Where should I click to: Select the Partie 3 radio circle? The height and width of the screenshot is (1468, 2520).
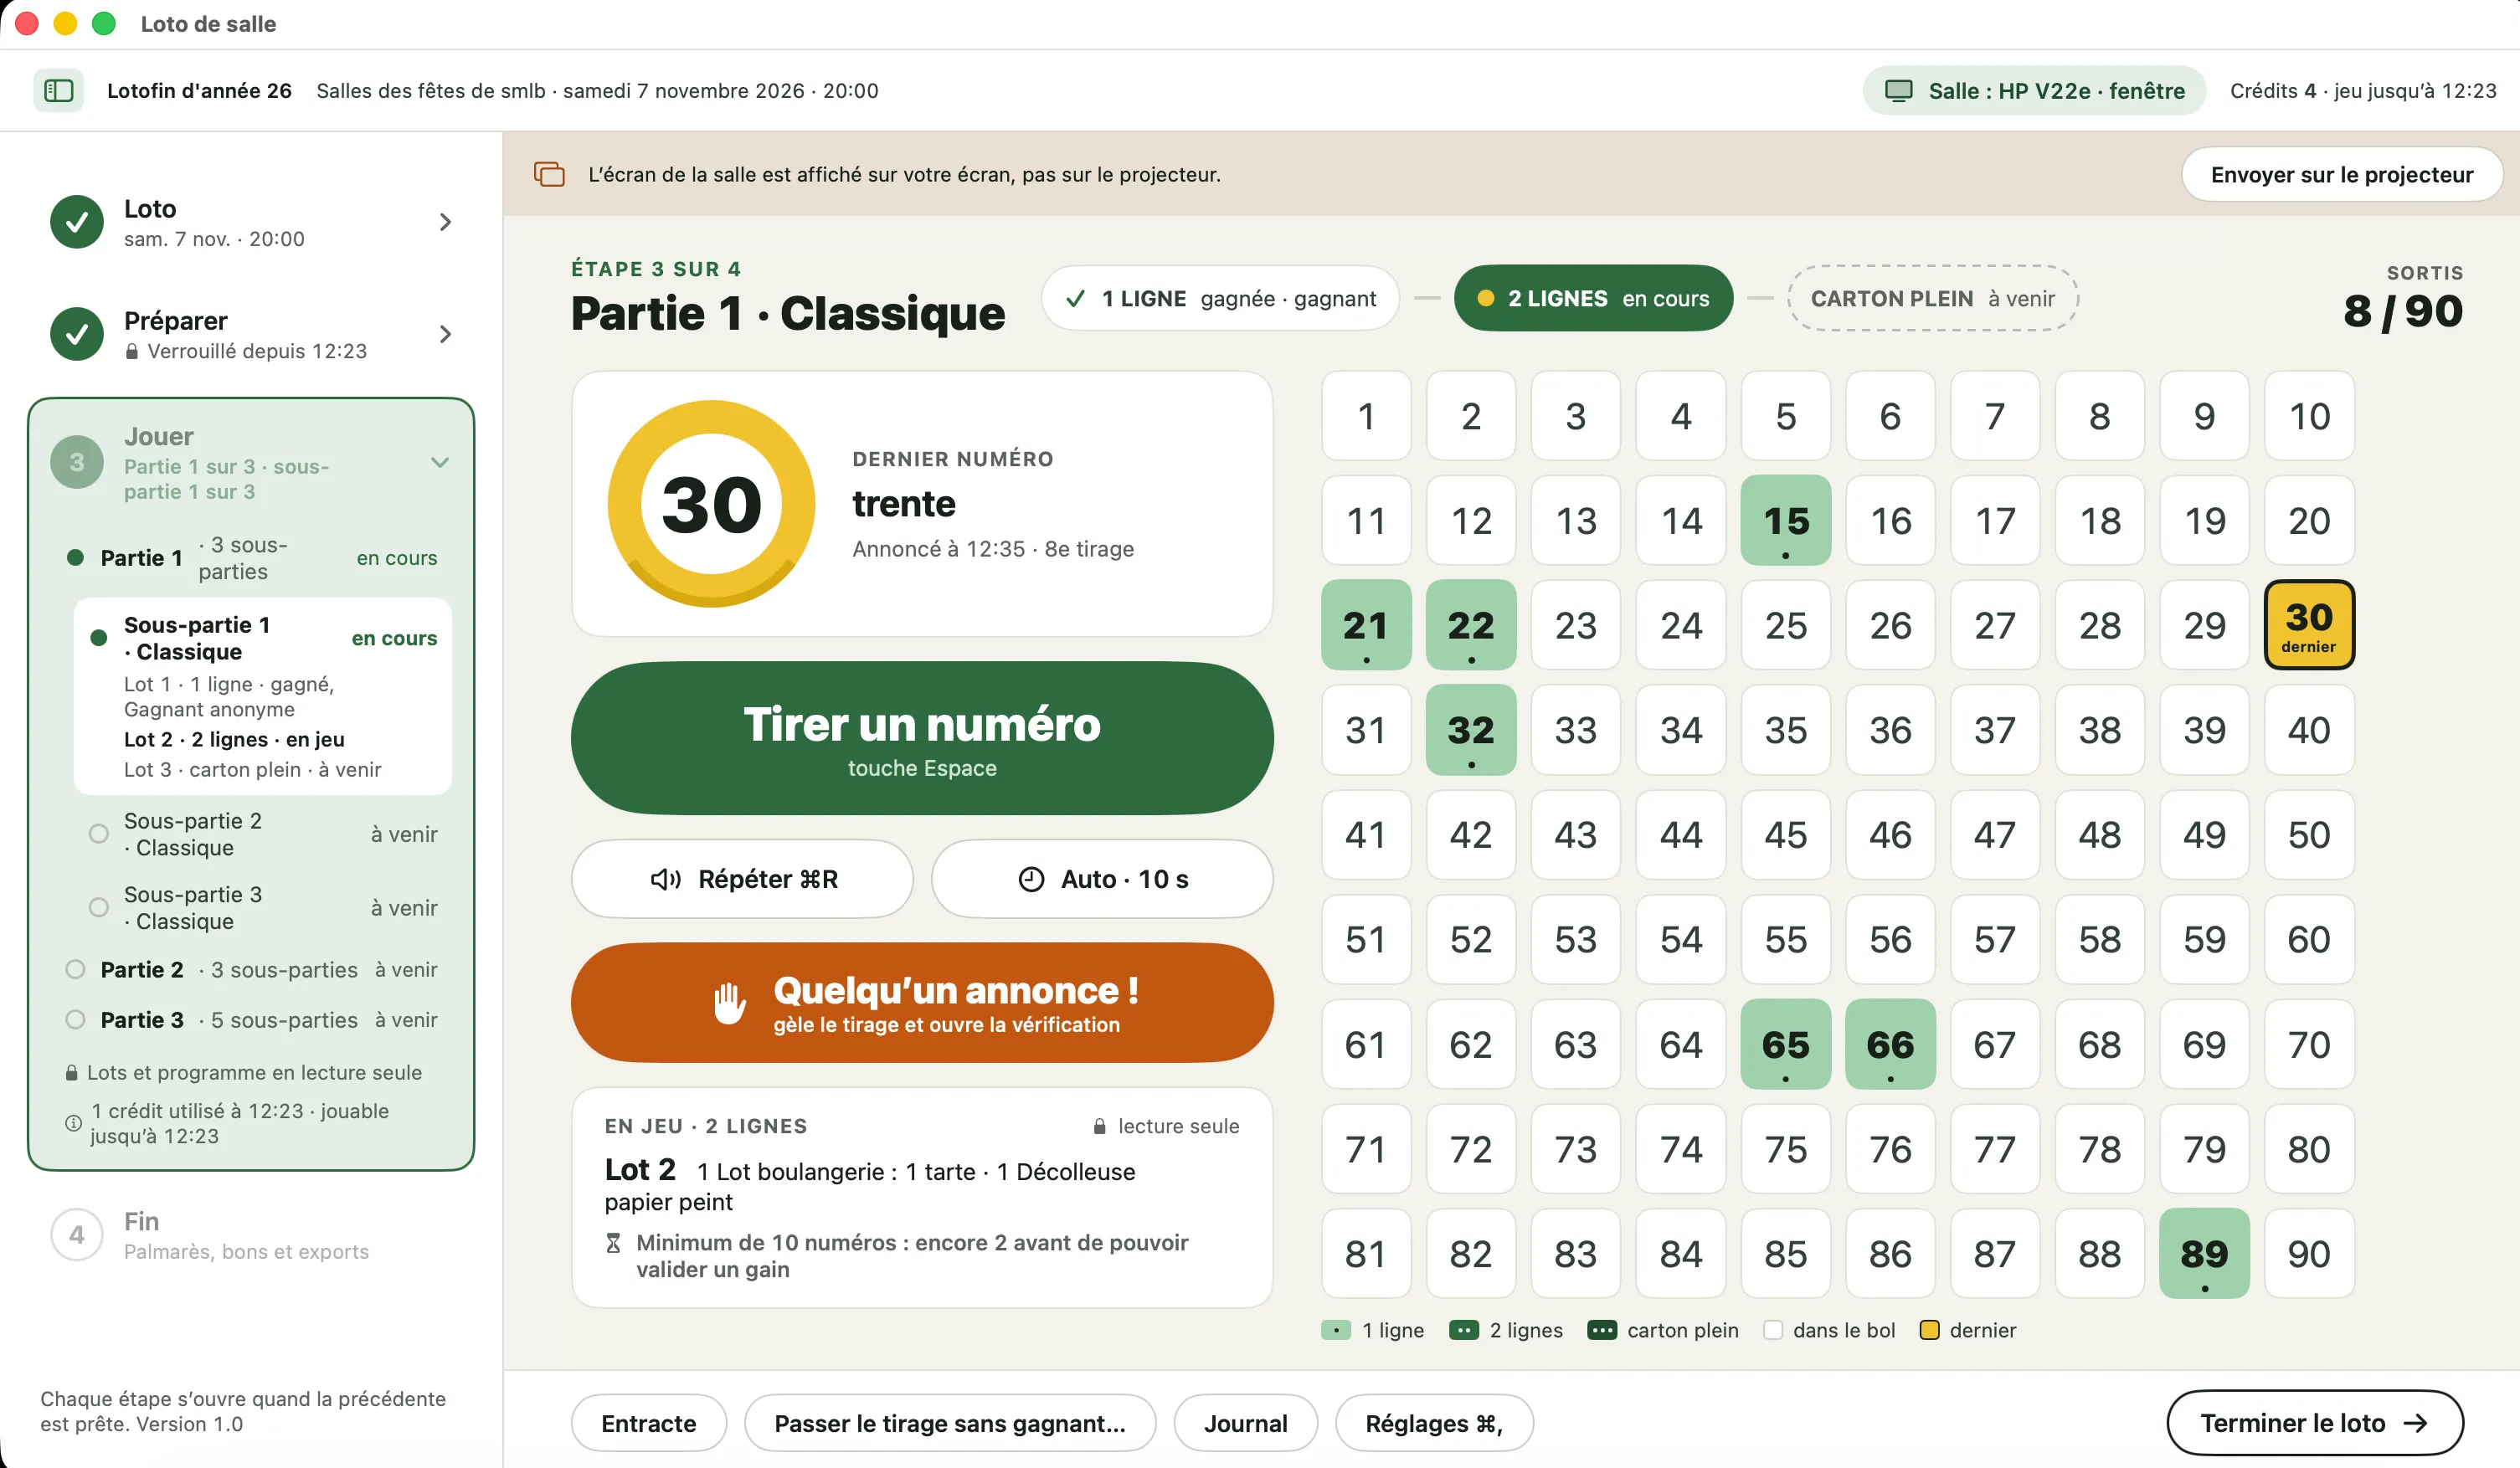(75, 1020)
